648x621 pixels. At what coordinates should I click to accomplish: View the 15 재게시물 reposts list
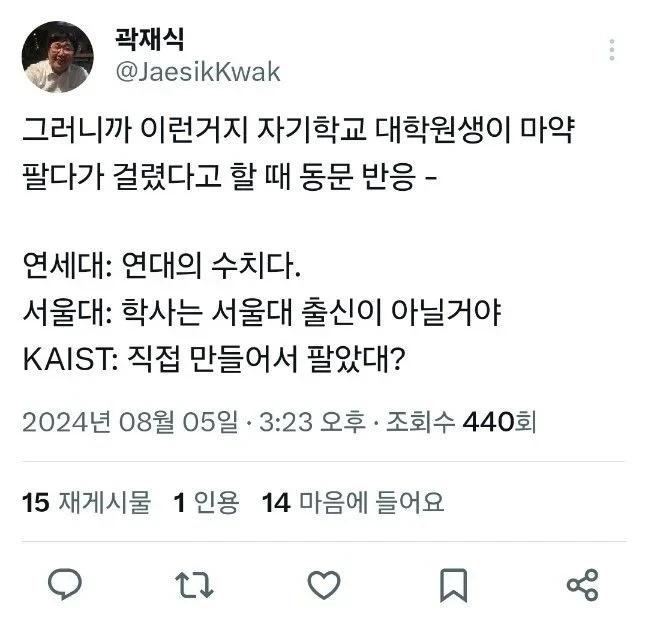coord(87,502)
